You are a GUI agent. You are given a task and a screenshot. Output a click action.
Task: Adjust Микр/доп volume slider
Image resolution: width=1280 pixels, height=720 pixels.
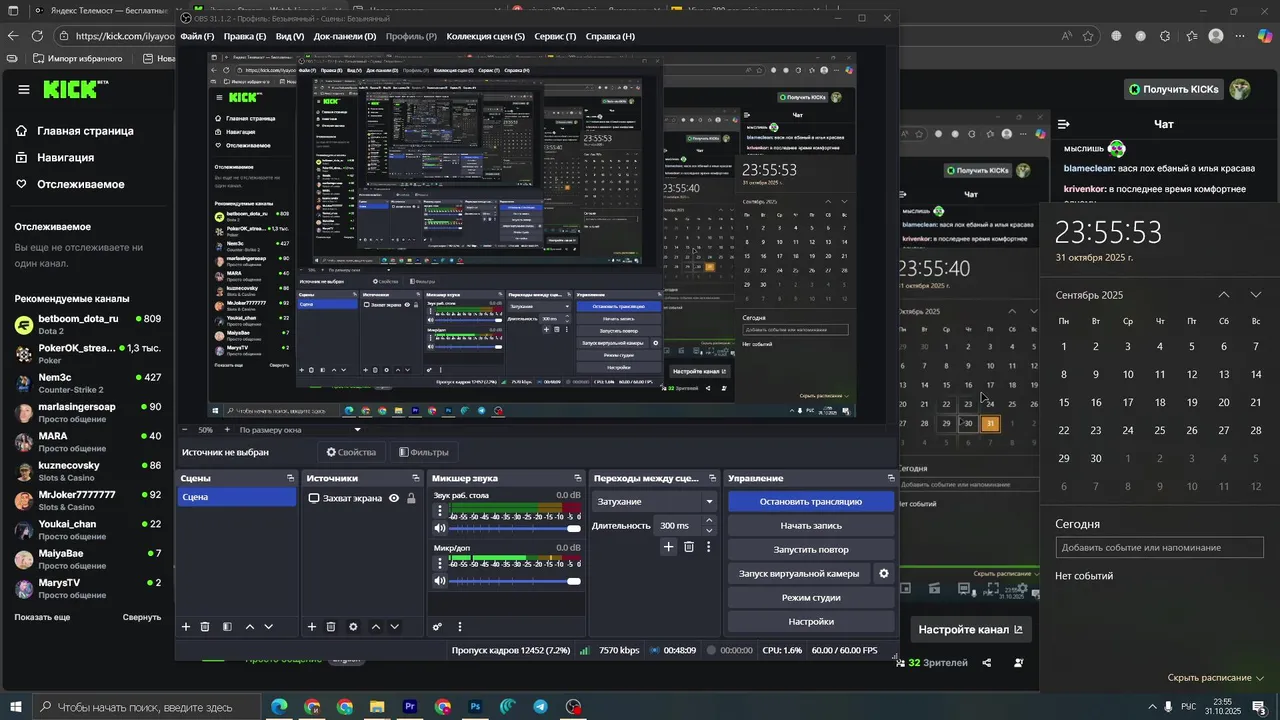[x=515, y=581]
